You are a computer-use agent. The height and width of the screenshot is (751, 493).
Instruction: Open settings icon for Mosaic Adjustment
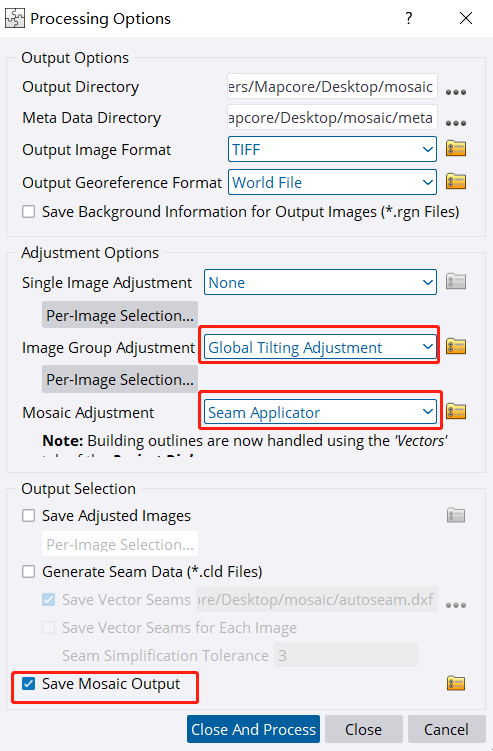tap(456, 411)
